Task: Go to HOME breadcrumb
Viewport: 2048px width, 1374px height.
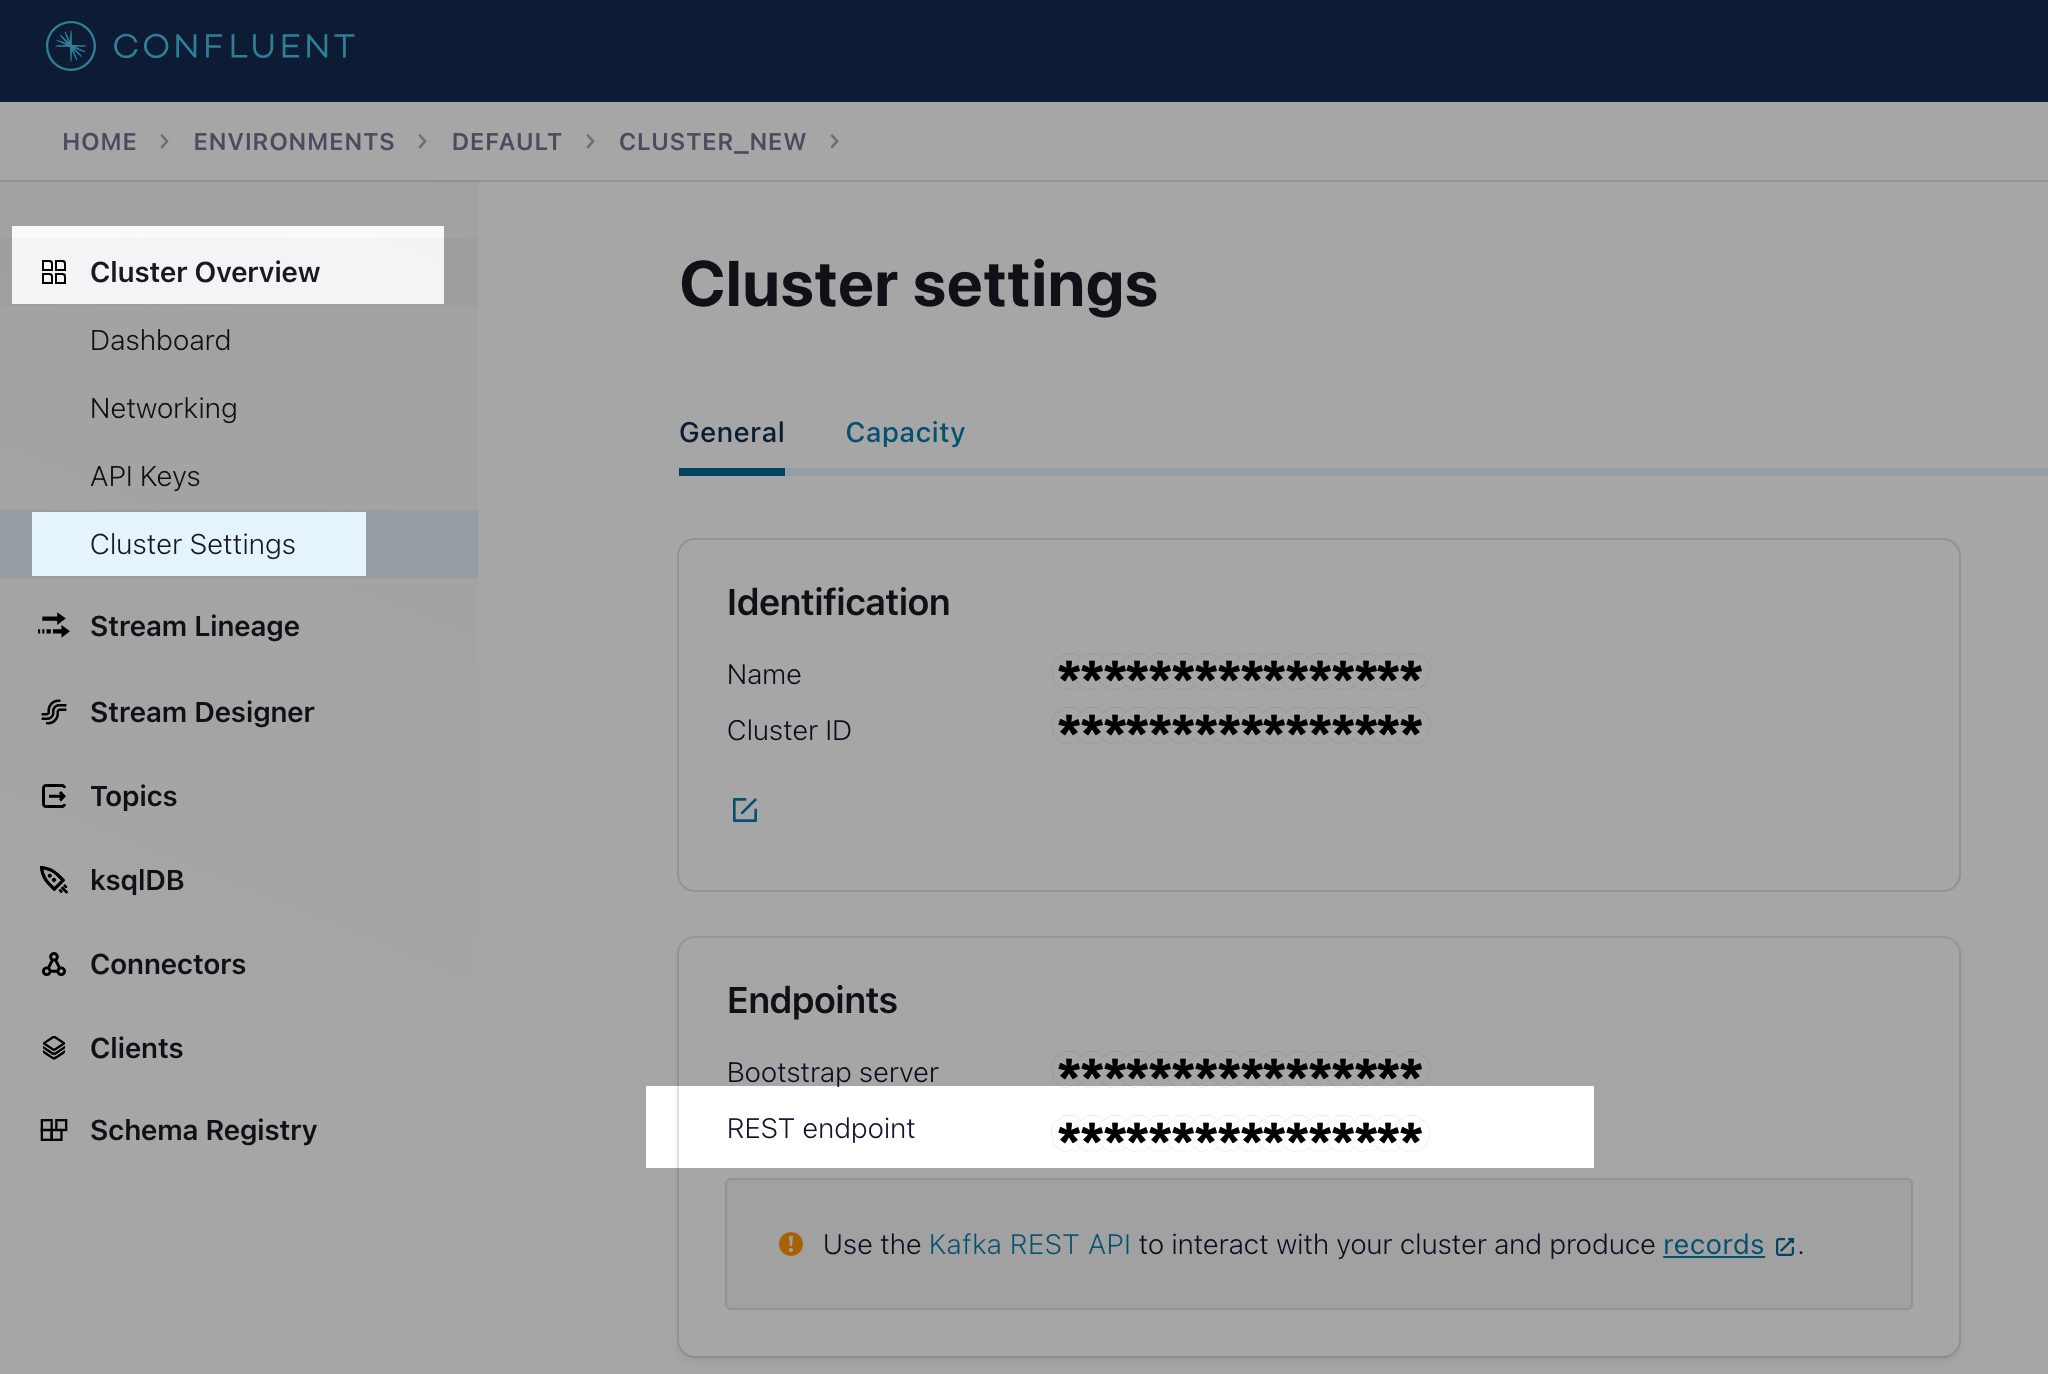Action: coord(99,142)
